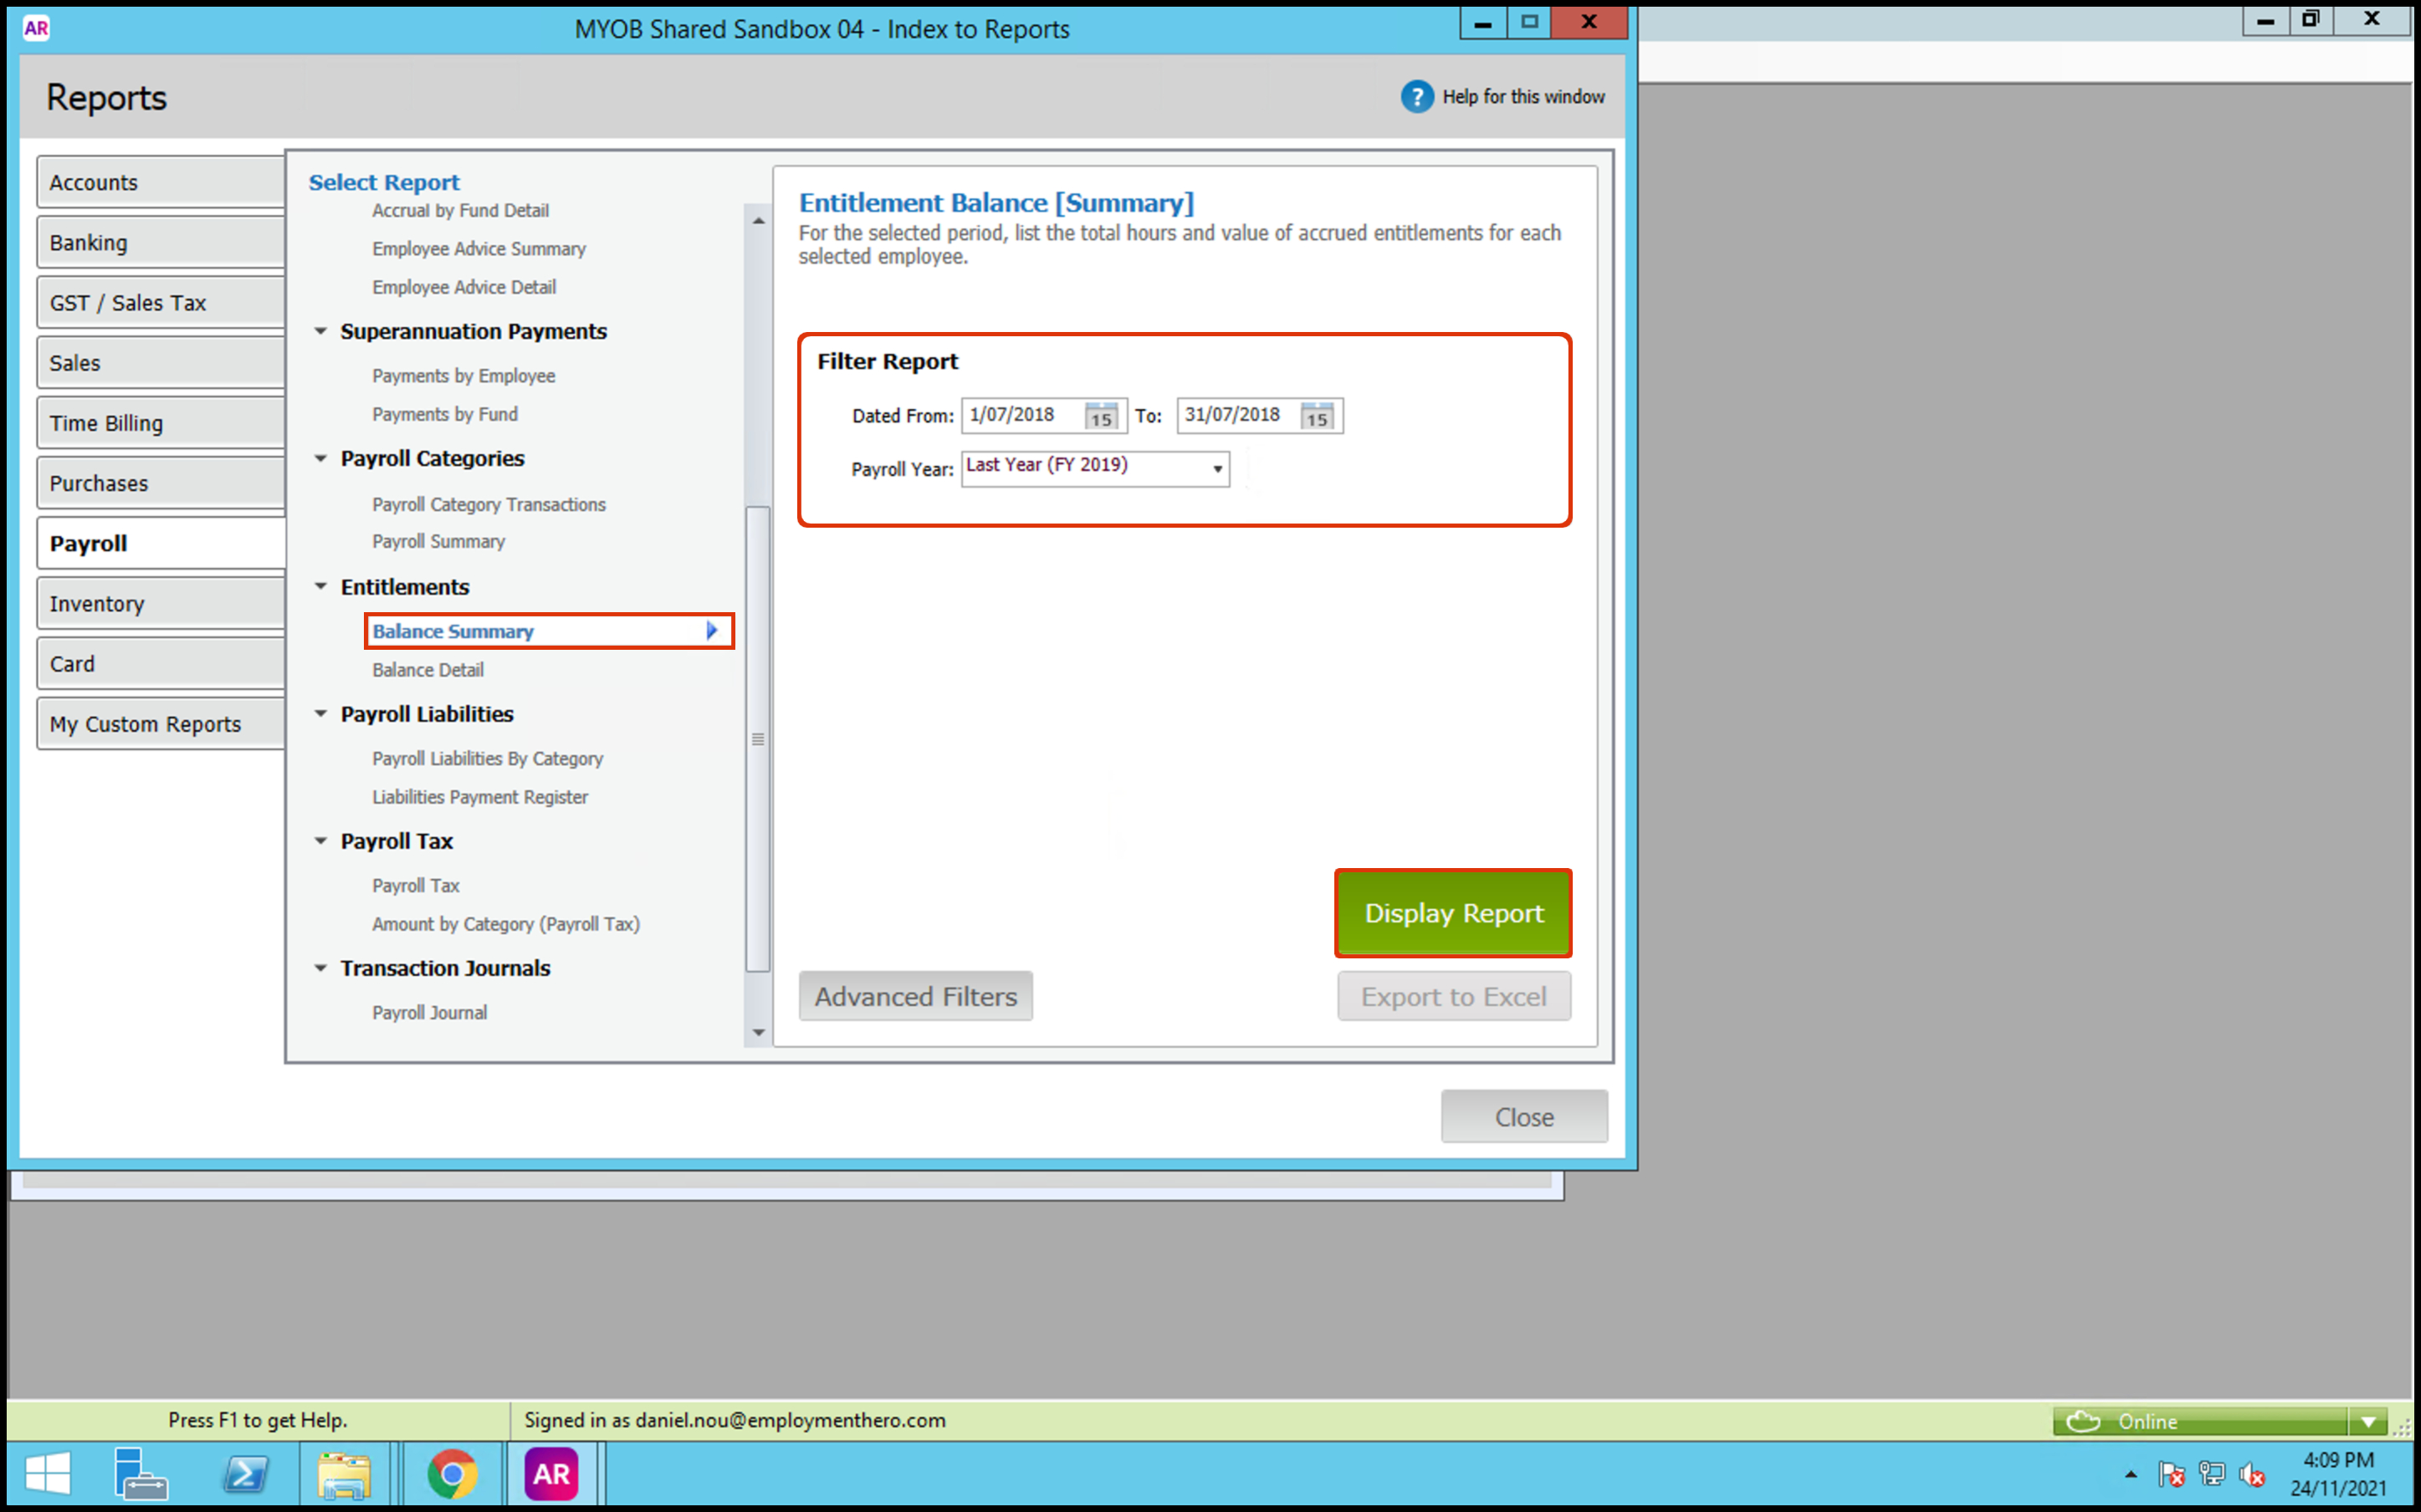
Task: Click the AccountRight AR taskbar icon
Action: tap(551, 1474)
